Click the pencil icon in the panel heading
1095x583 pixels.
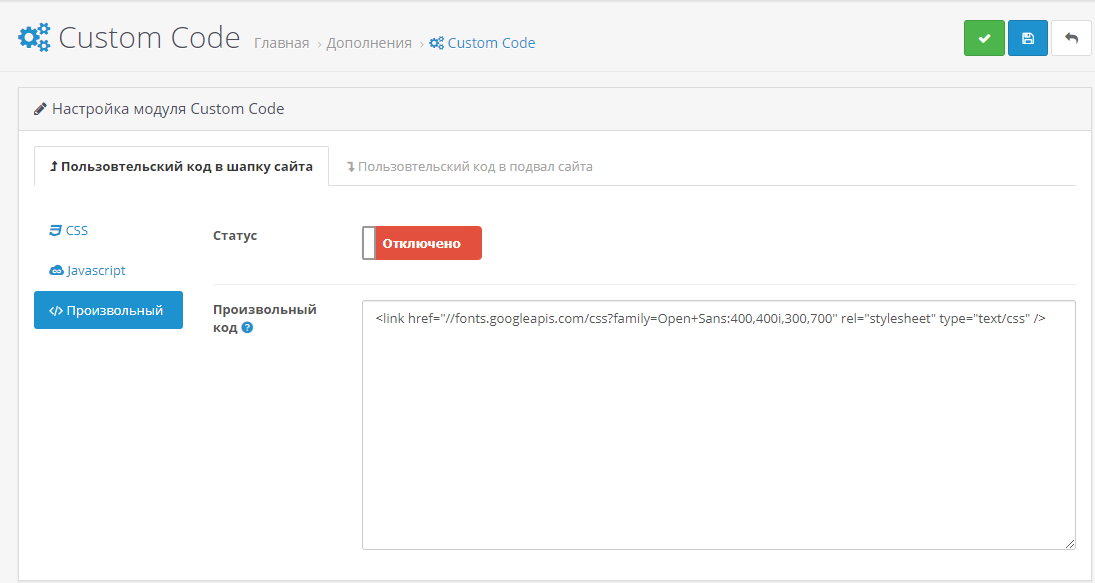40,109
